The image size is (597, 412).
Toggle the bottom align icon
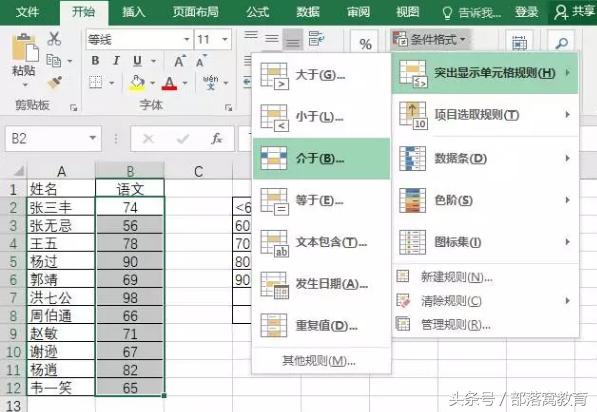[x=292, y=40]
